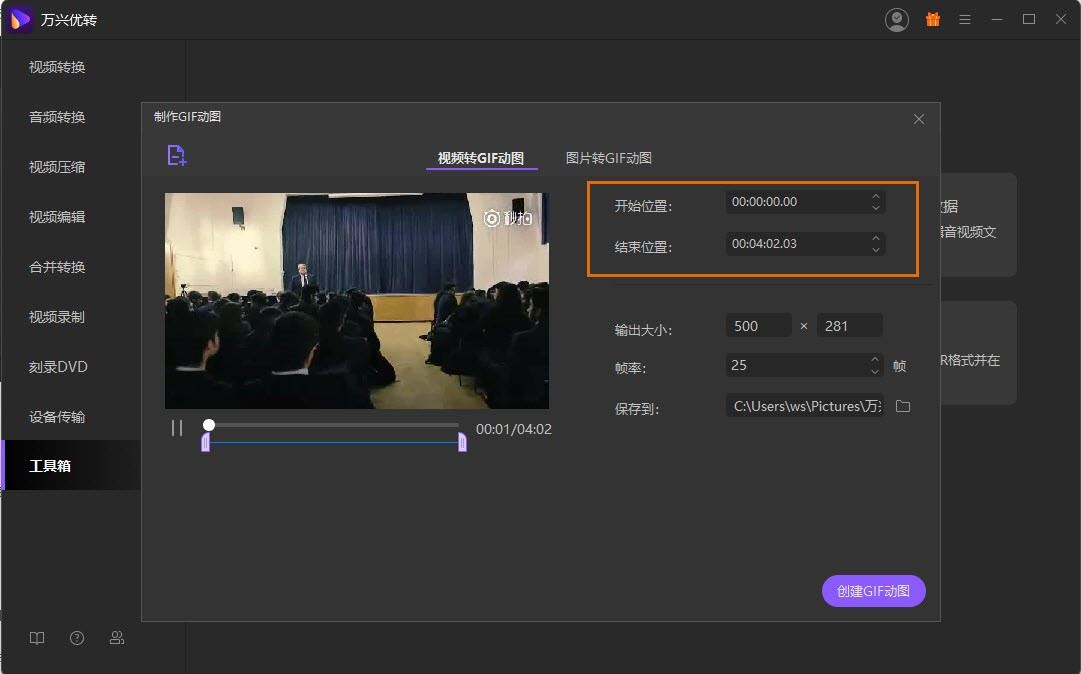The width and height of the screenshot is (1081, 674).
Task: Click the orange gift icon in title bar
Action: pos(933,19)
